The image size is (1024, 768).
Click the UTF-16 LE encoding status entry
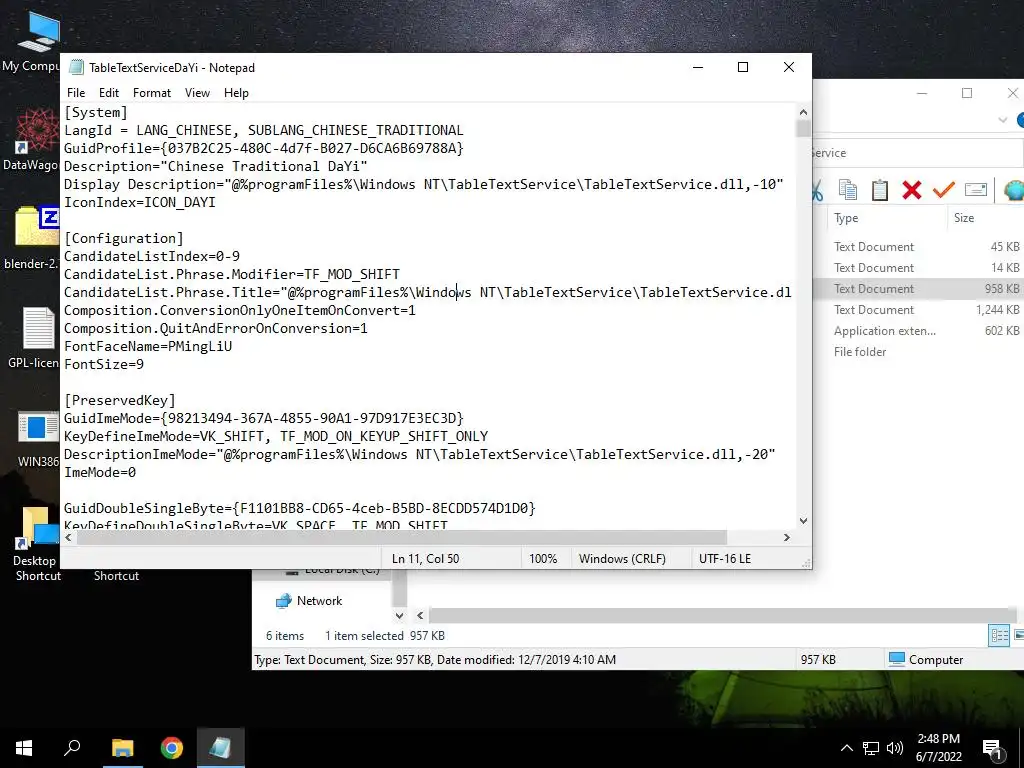coord(725,558)
